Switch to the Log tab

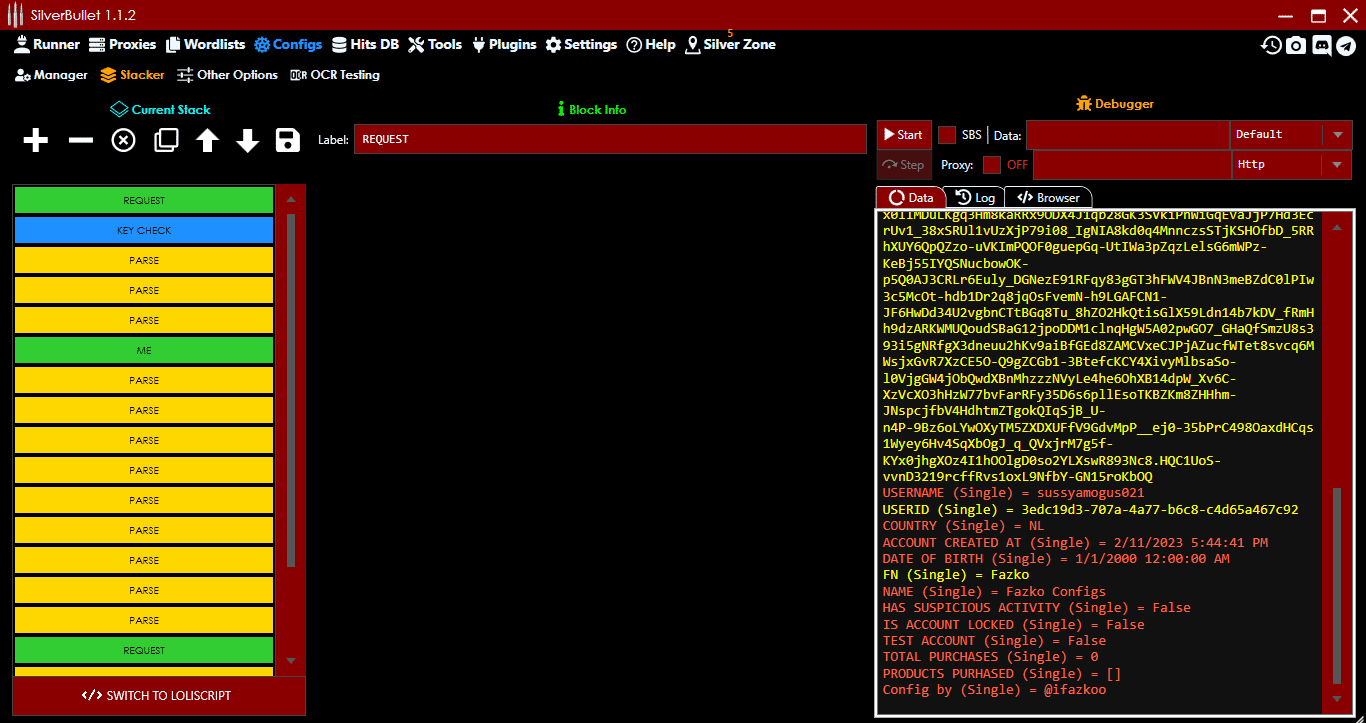point(975,197)
